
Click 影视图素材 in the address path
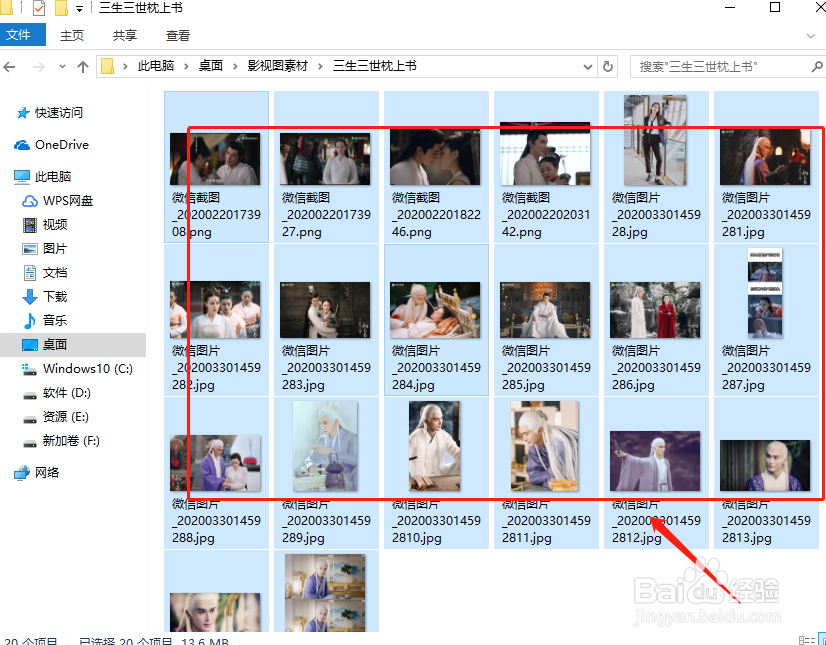[x=278, y=66]
